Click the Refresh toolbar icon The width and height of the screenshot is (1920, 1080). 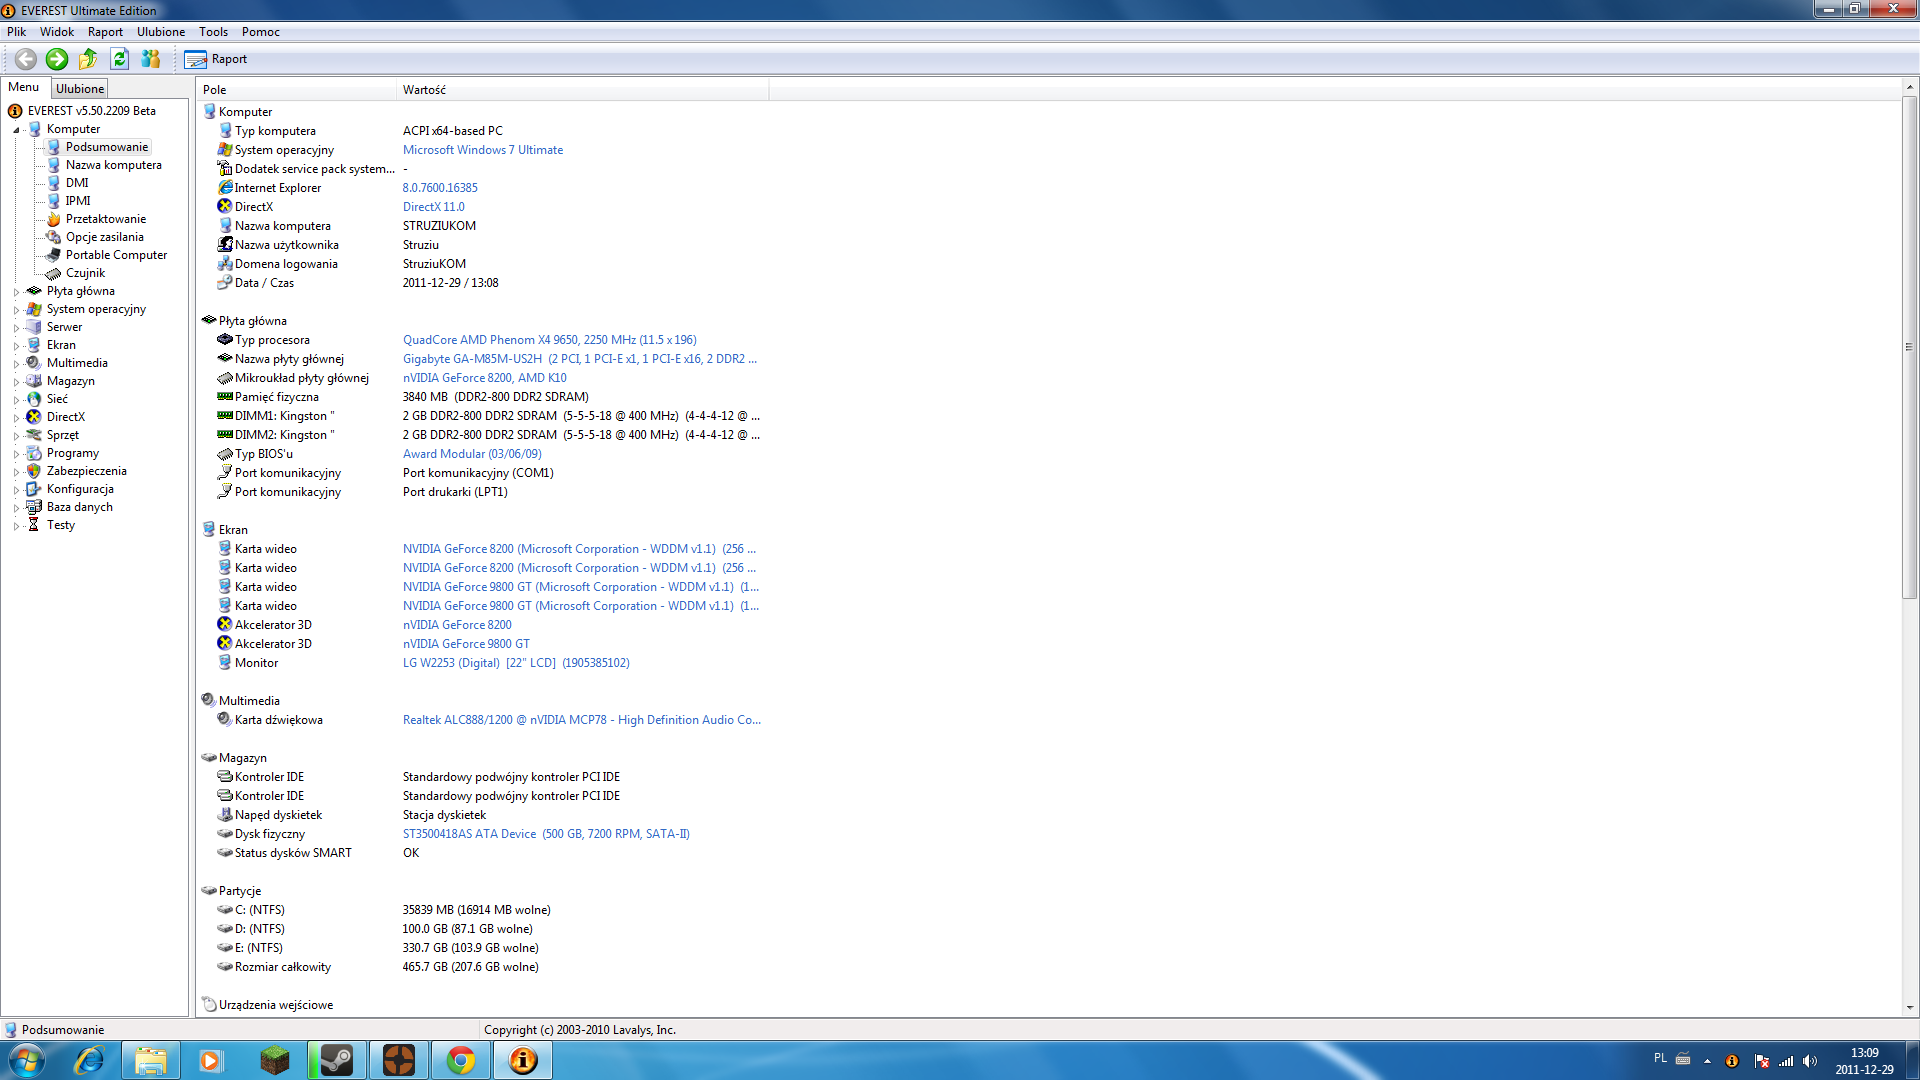click(120, 59)
